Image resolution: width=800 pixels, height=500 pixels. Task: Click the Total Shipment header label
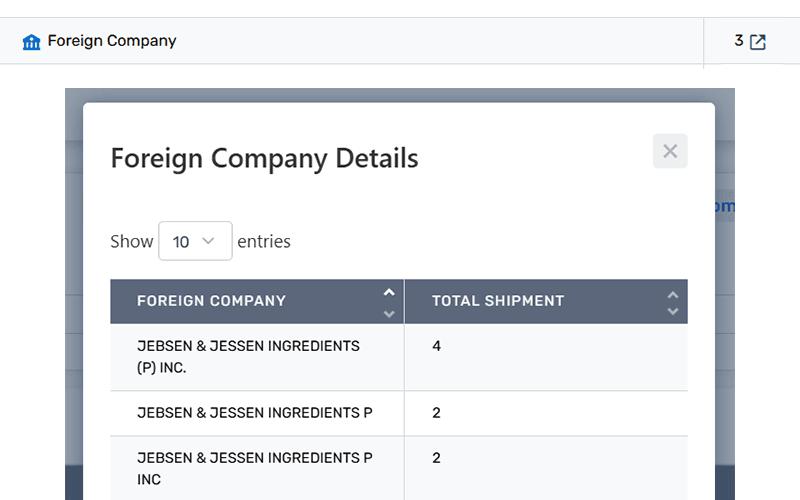point(498,301)
